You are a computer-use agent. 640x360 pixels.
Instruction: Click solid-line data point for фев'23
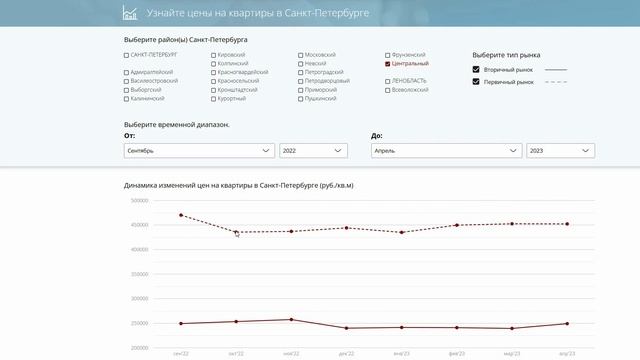pyautogui.click(x=457, y=327)
